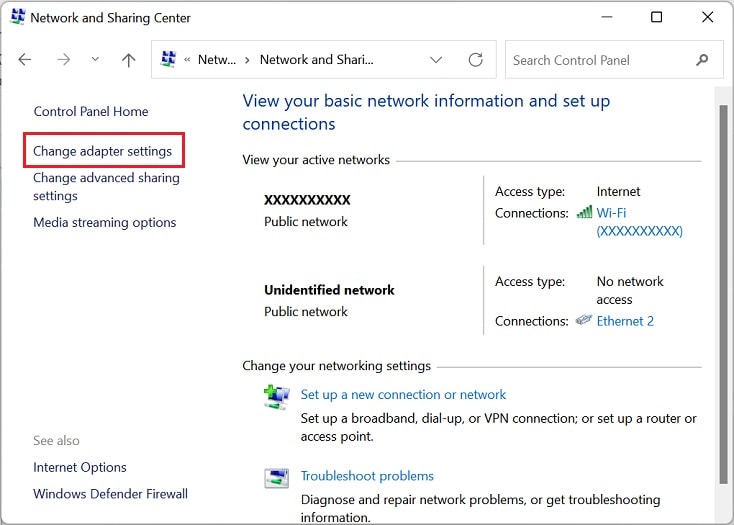Image resolution: width=734 pixels, height=525 pixels.
Task: Click the breadcrumb double-chevron overflow
Action: click(187, 60)
